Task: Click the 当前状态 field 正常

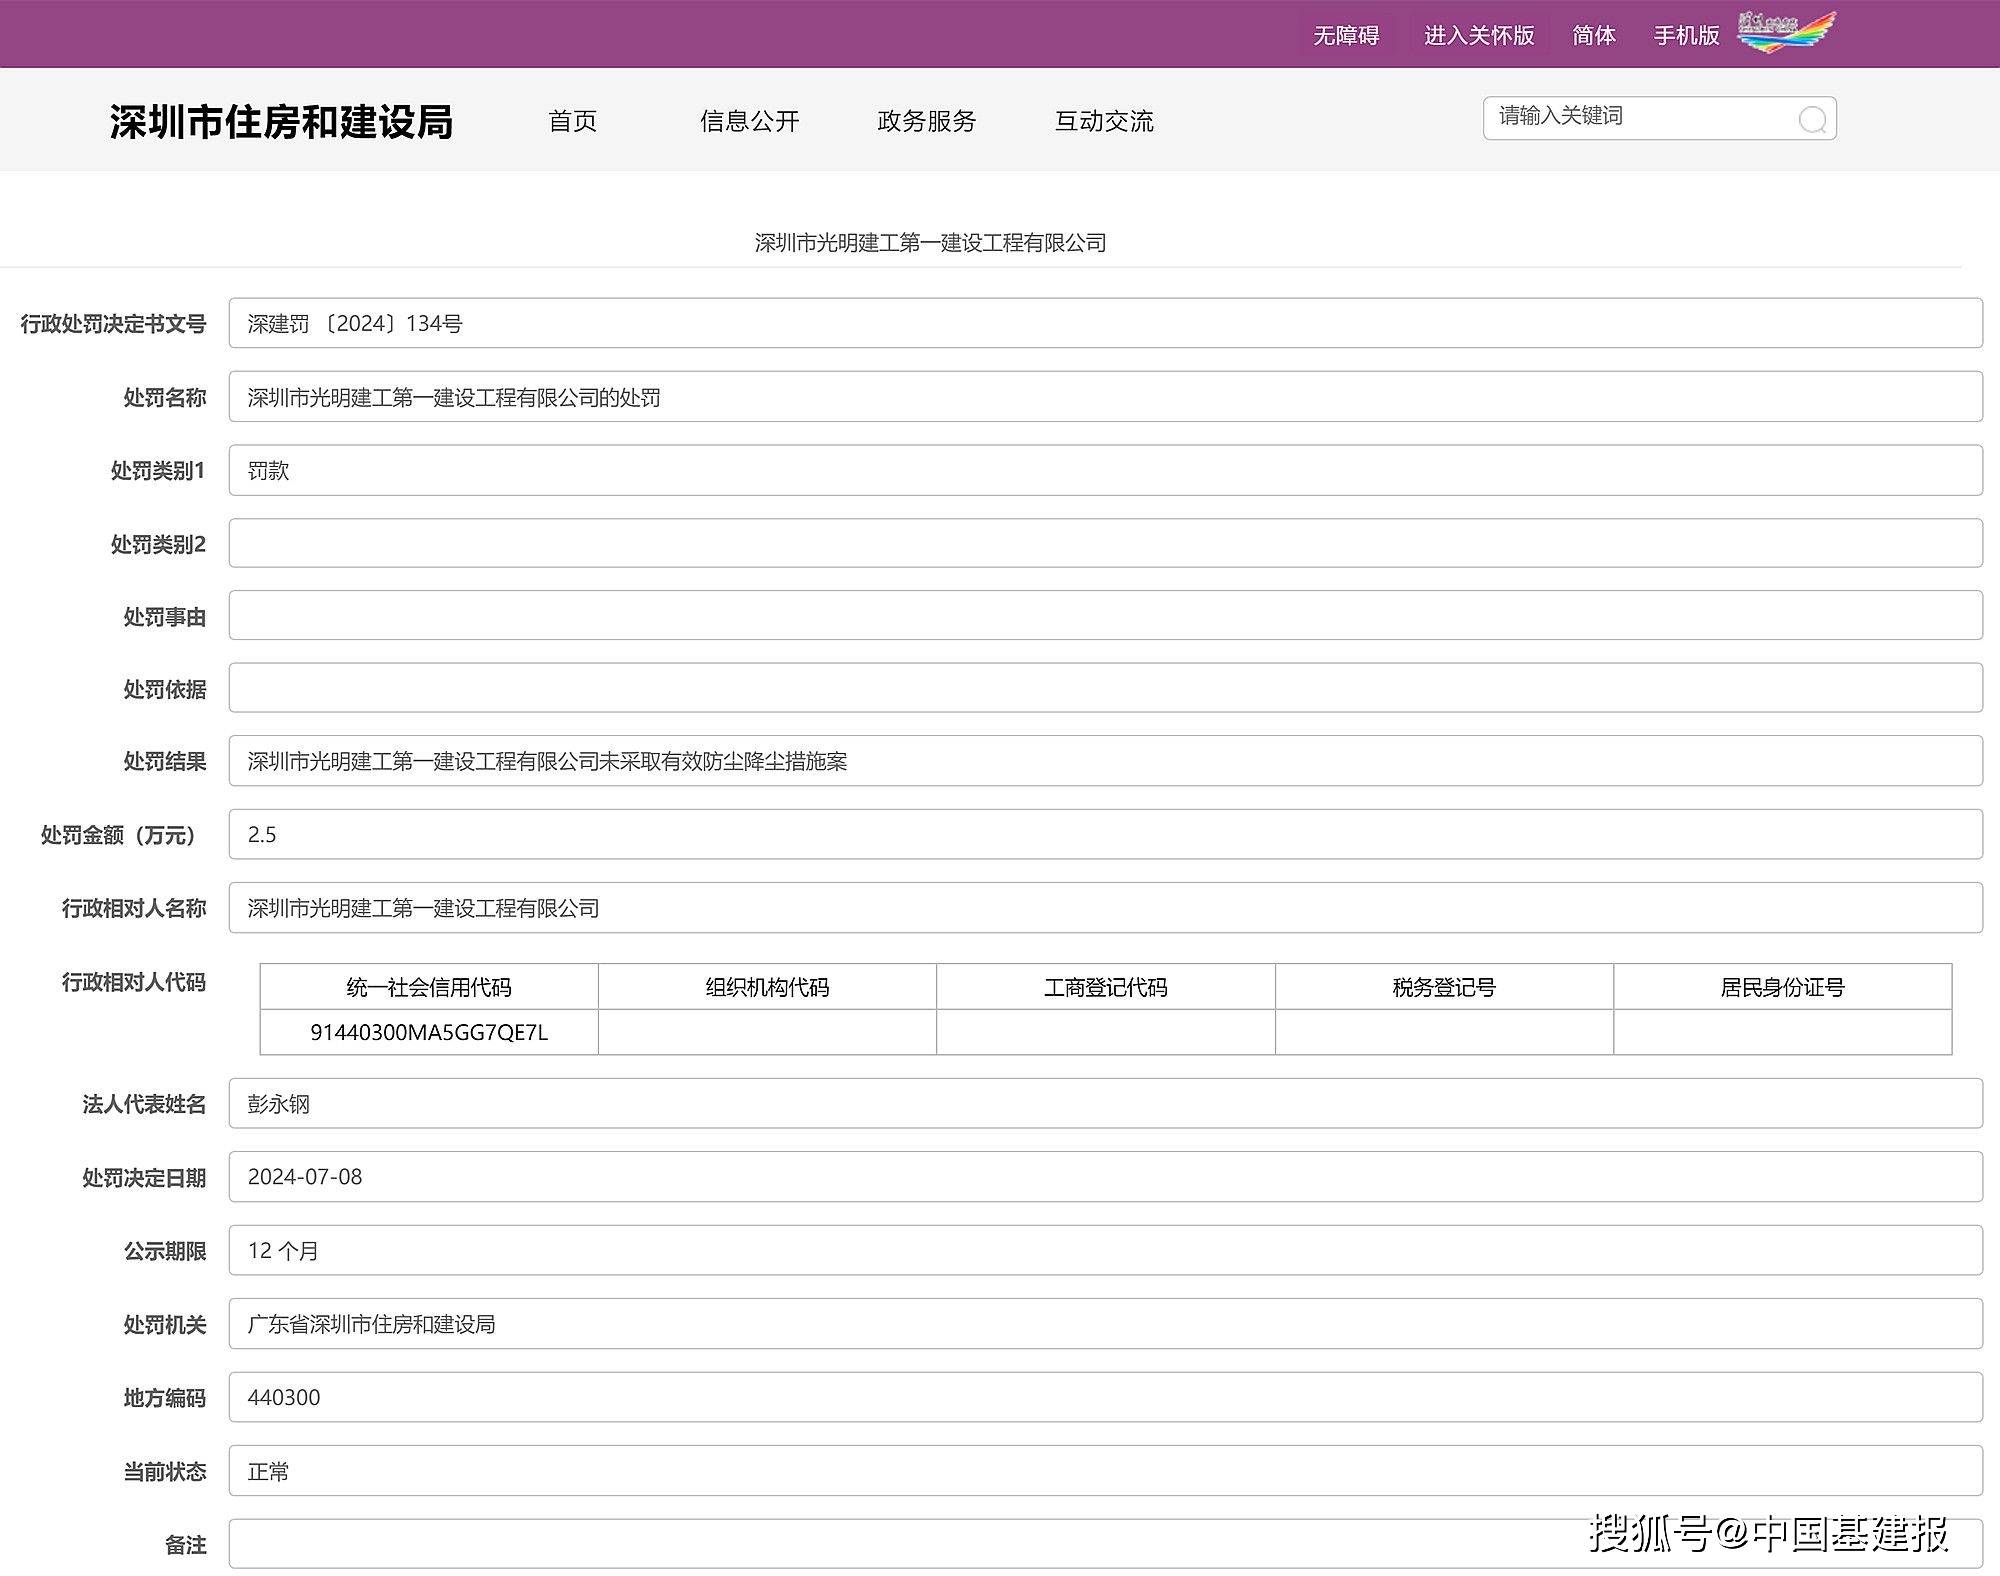Action: pyautogui.click(x=1105, y=1471)
